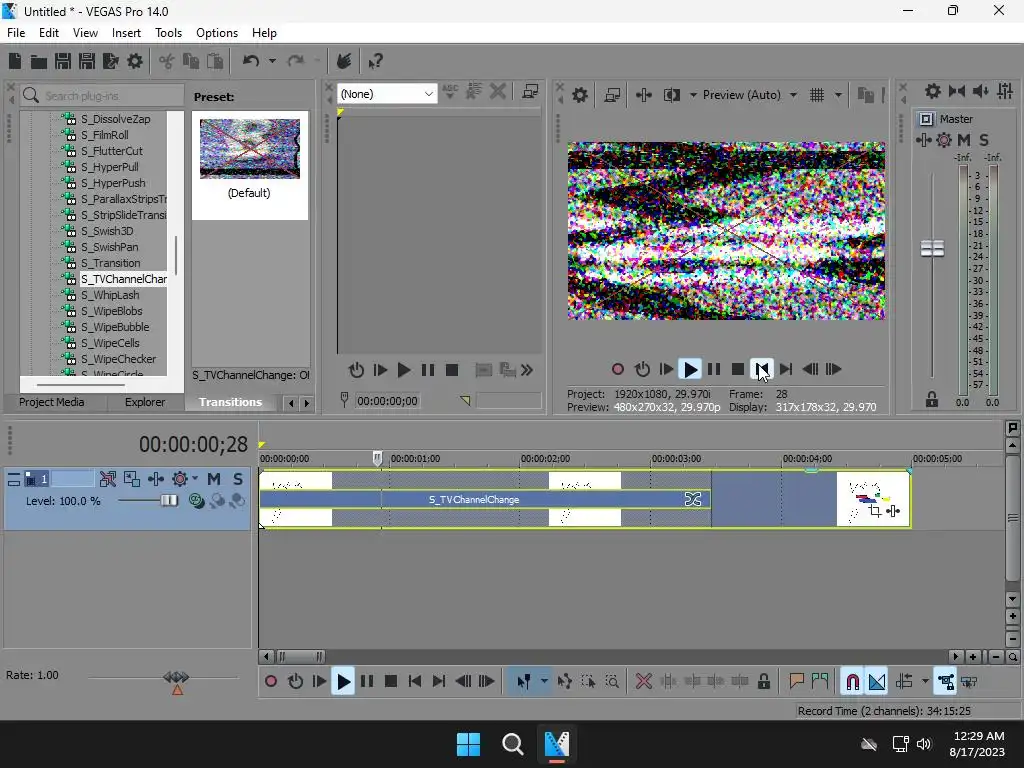Solo video track 1 with S button
1024x768 pixels.
click(238, 479)
